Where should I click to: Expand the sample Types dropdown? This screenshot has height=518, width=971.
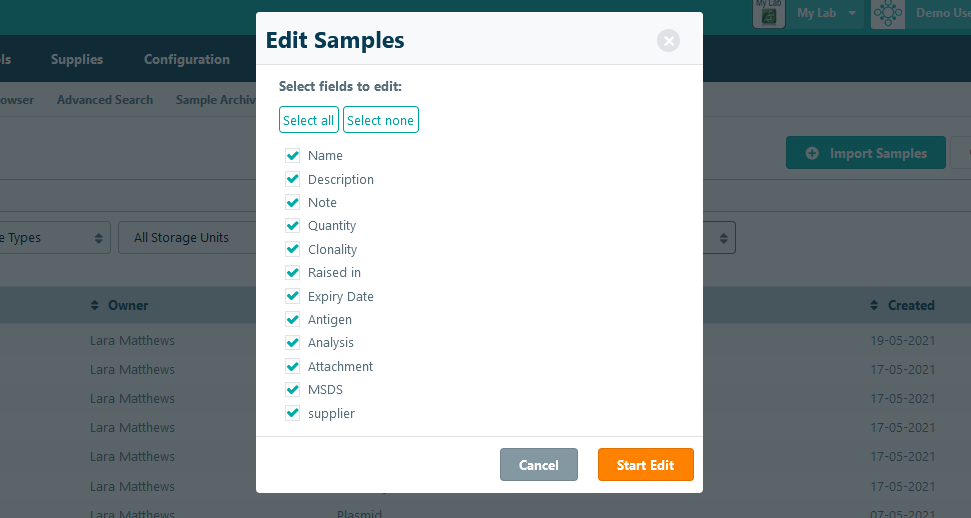(x=54, y=238)
